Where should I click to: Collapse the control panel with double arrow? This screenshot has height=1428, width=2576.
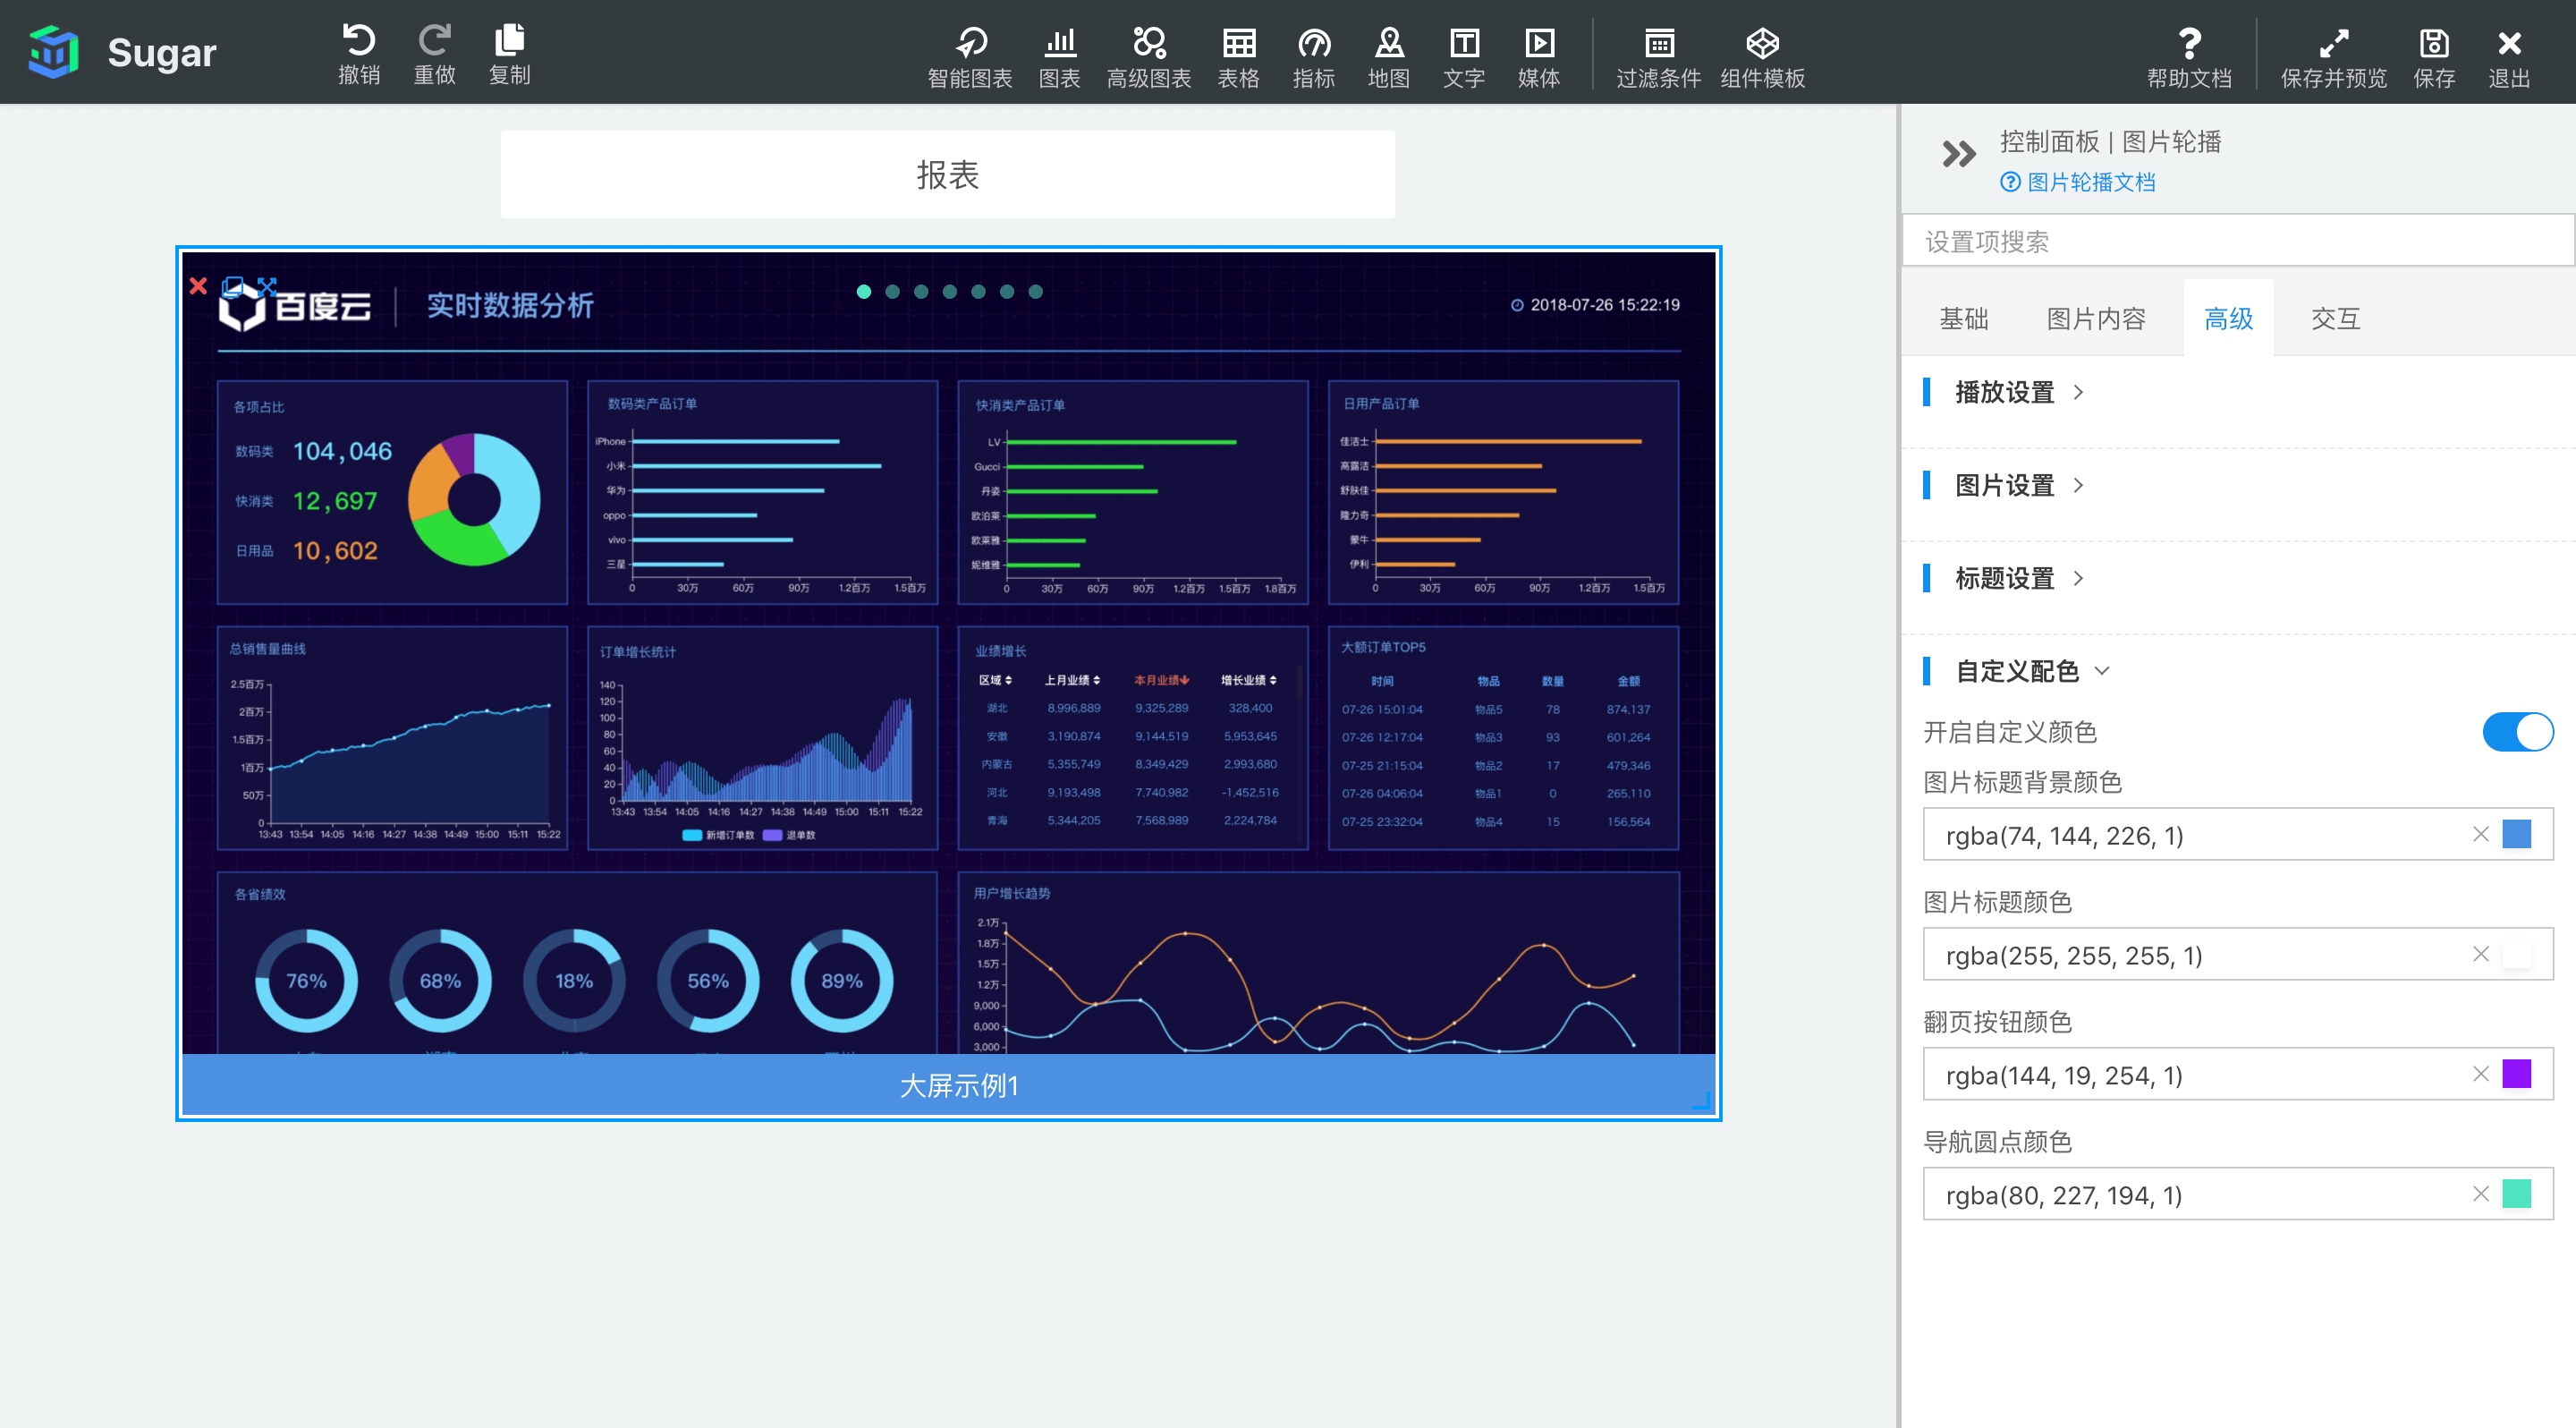pos(1958,154)
